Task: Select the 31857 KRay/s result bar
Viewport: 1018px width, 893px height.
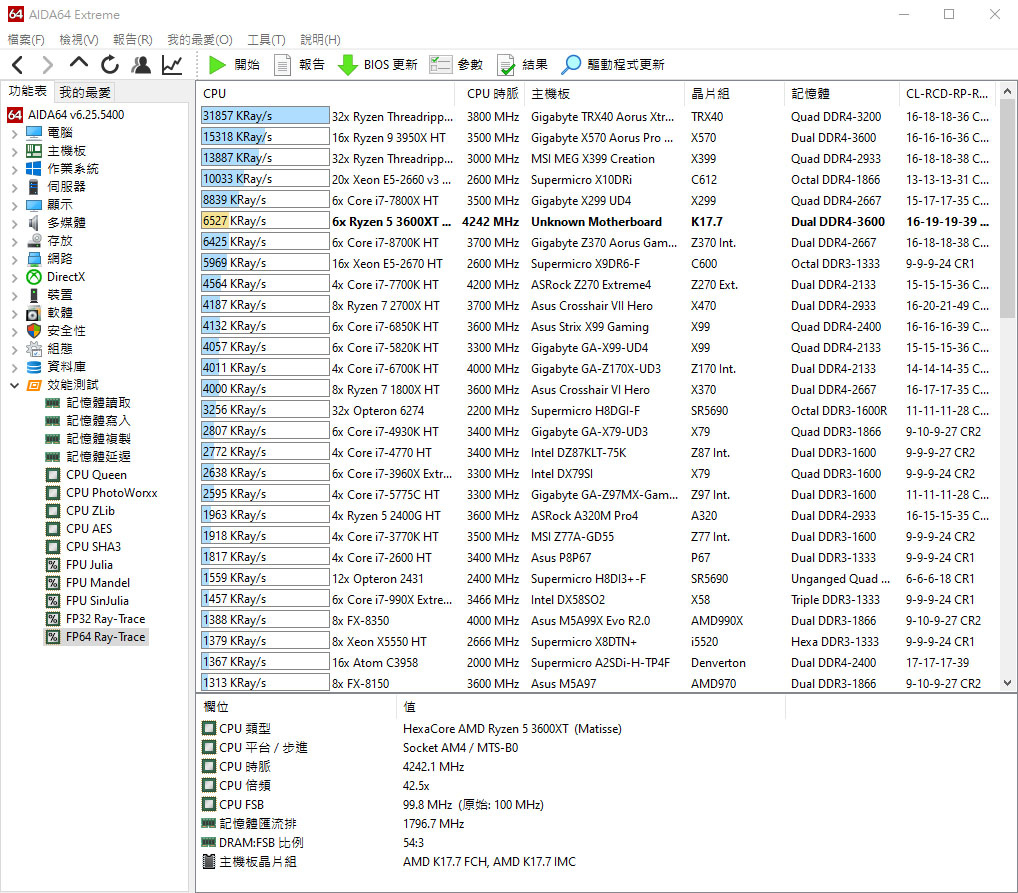Action: [x=265, y=116]
